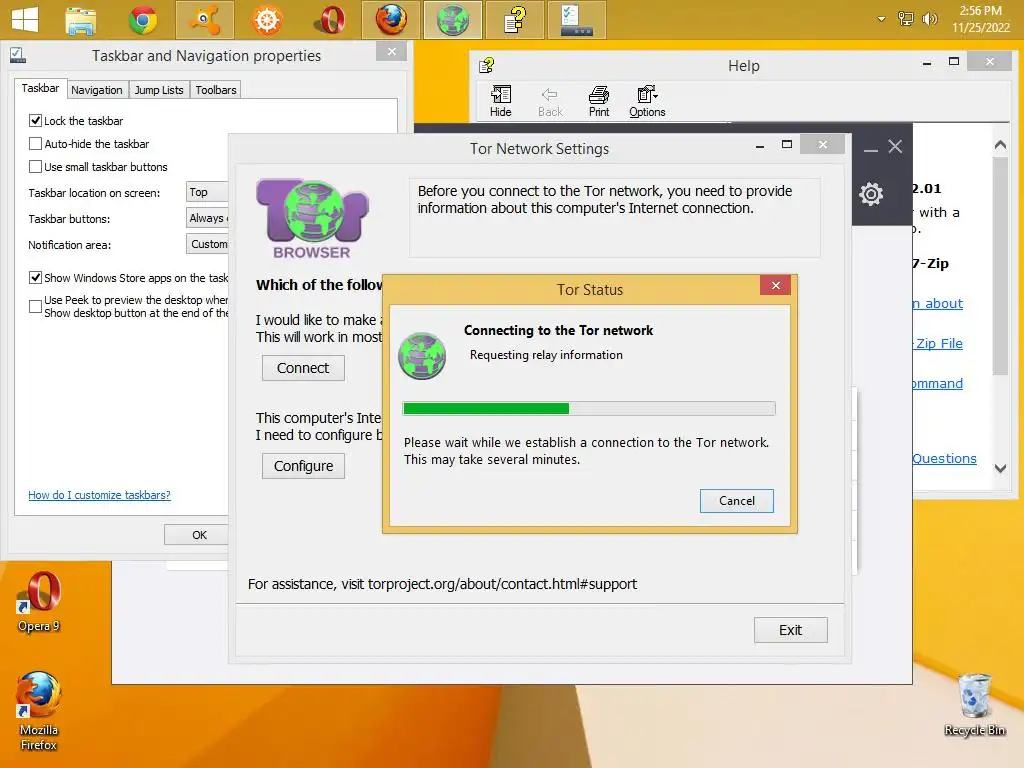This screenshot has height=768, width=1024.
Task: Open the 'ommand' link in Help
Action: pos(938,383)
